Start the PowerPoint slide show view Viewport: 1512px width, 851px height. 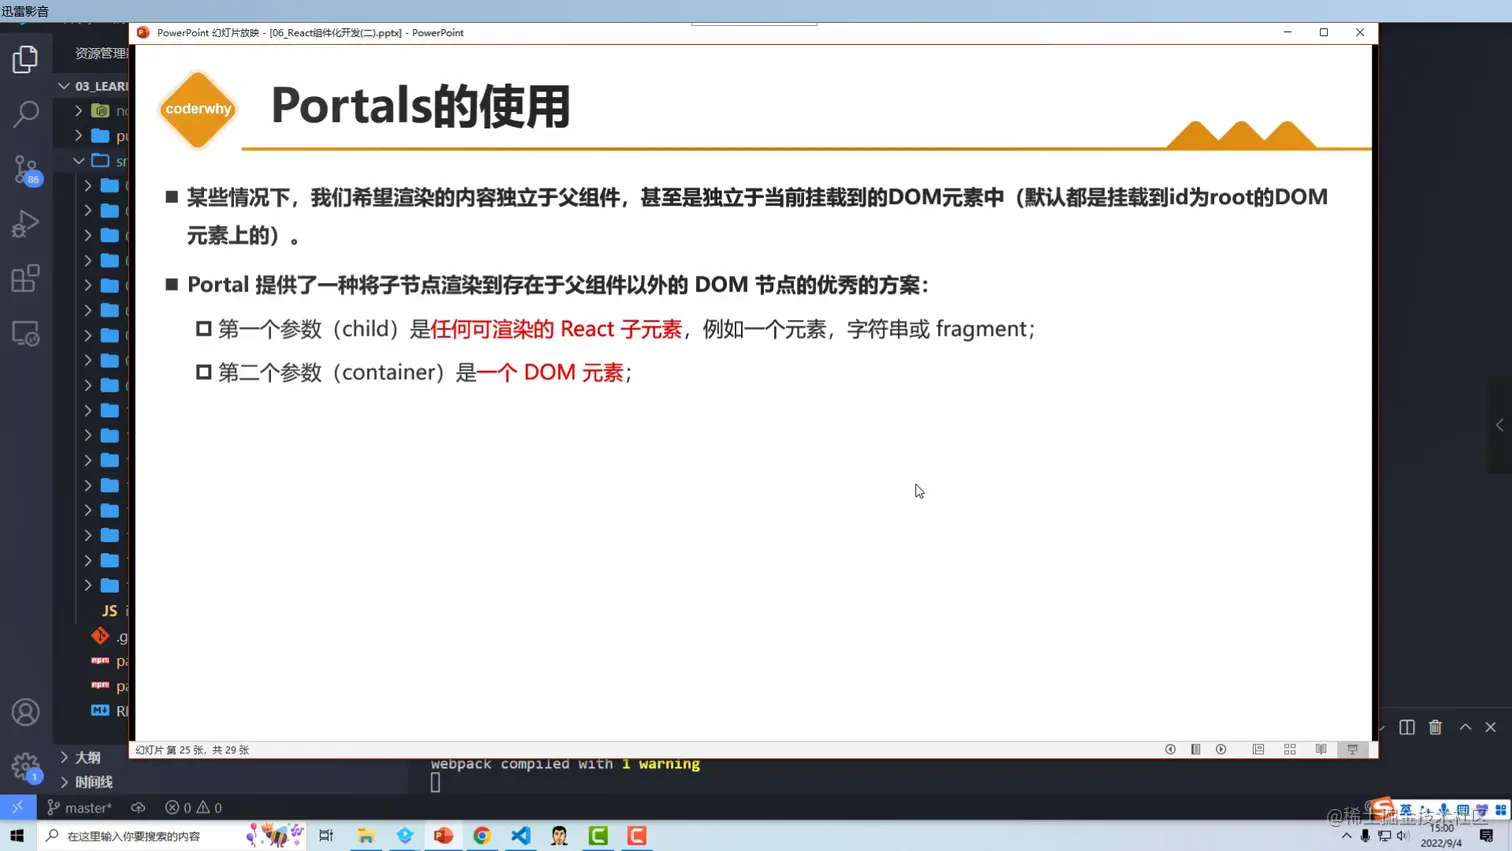click(1353, 749)
